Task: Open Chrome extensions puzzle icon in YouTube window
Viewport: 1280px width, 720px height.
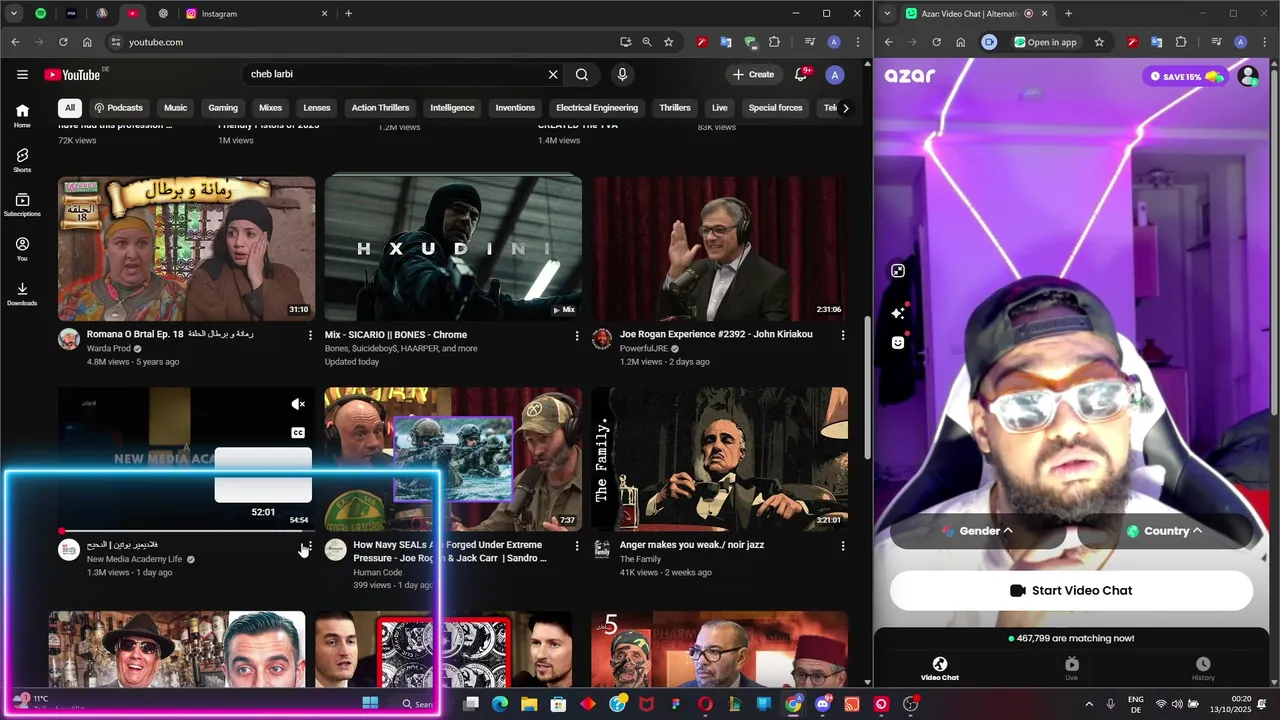Action: pyautogui.click(x=774, y=42)
